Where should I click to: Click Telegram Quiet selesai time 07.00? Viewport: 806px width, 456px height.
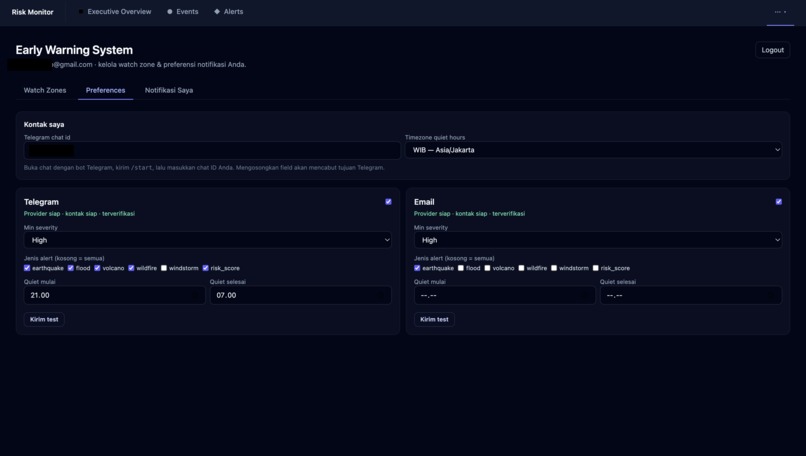tap(301, 295)
